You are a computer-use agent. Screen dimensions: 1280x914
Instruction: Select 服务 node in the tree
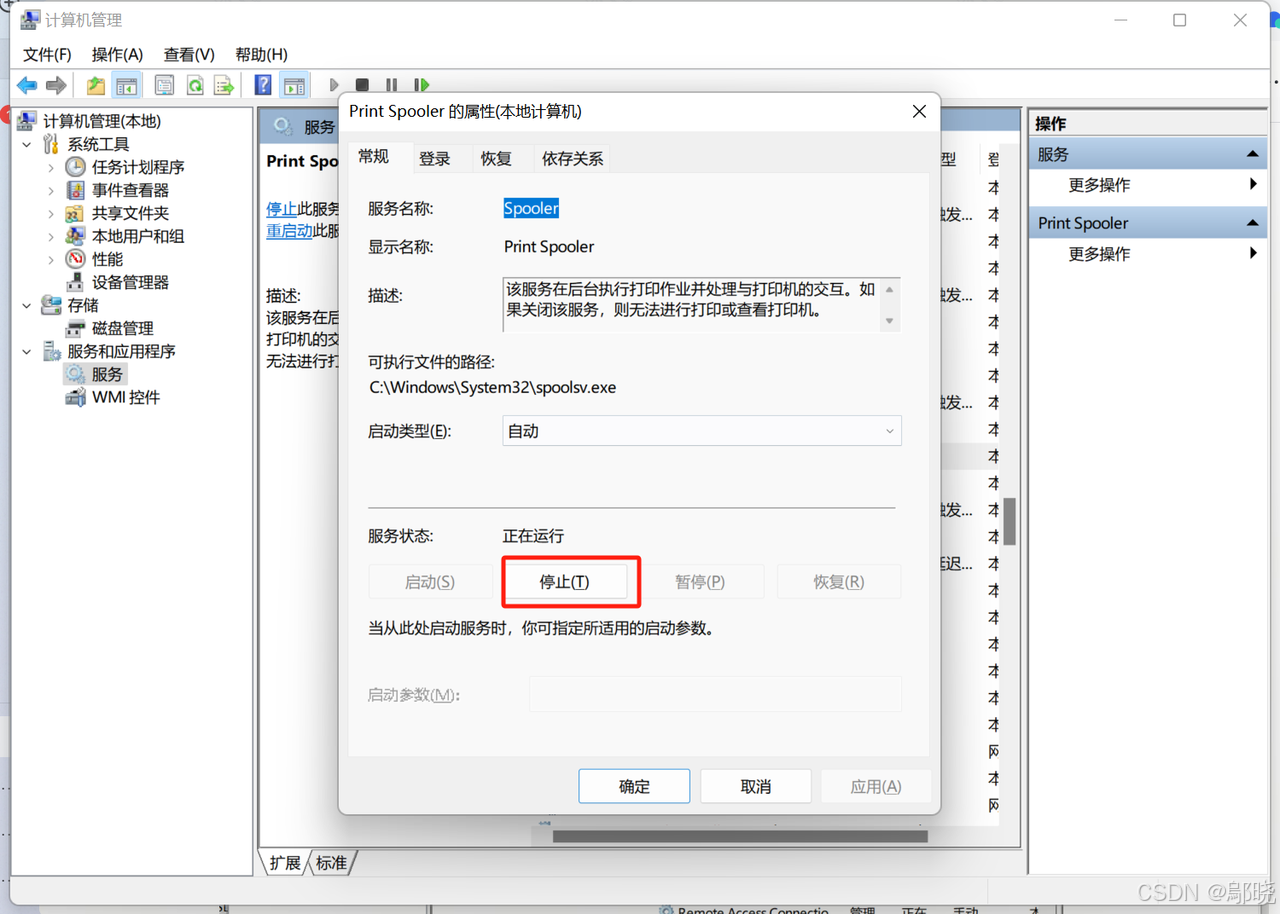(x=107, y=374)
